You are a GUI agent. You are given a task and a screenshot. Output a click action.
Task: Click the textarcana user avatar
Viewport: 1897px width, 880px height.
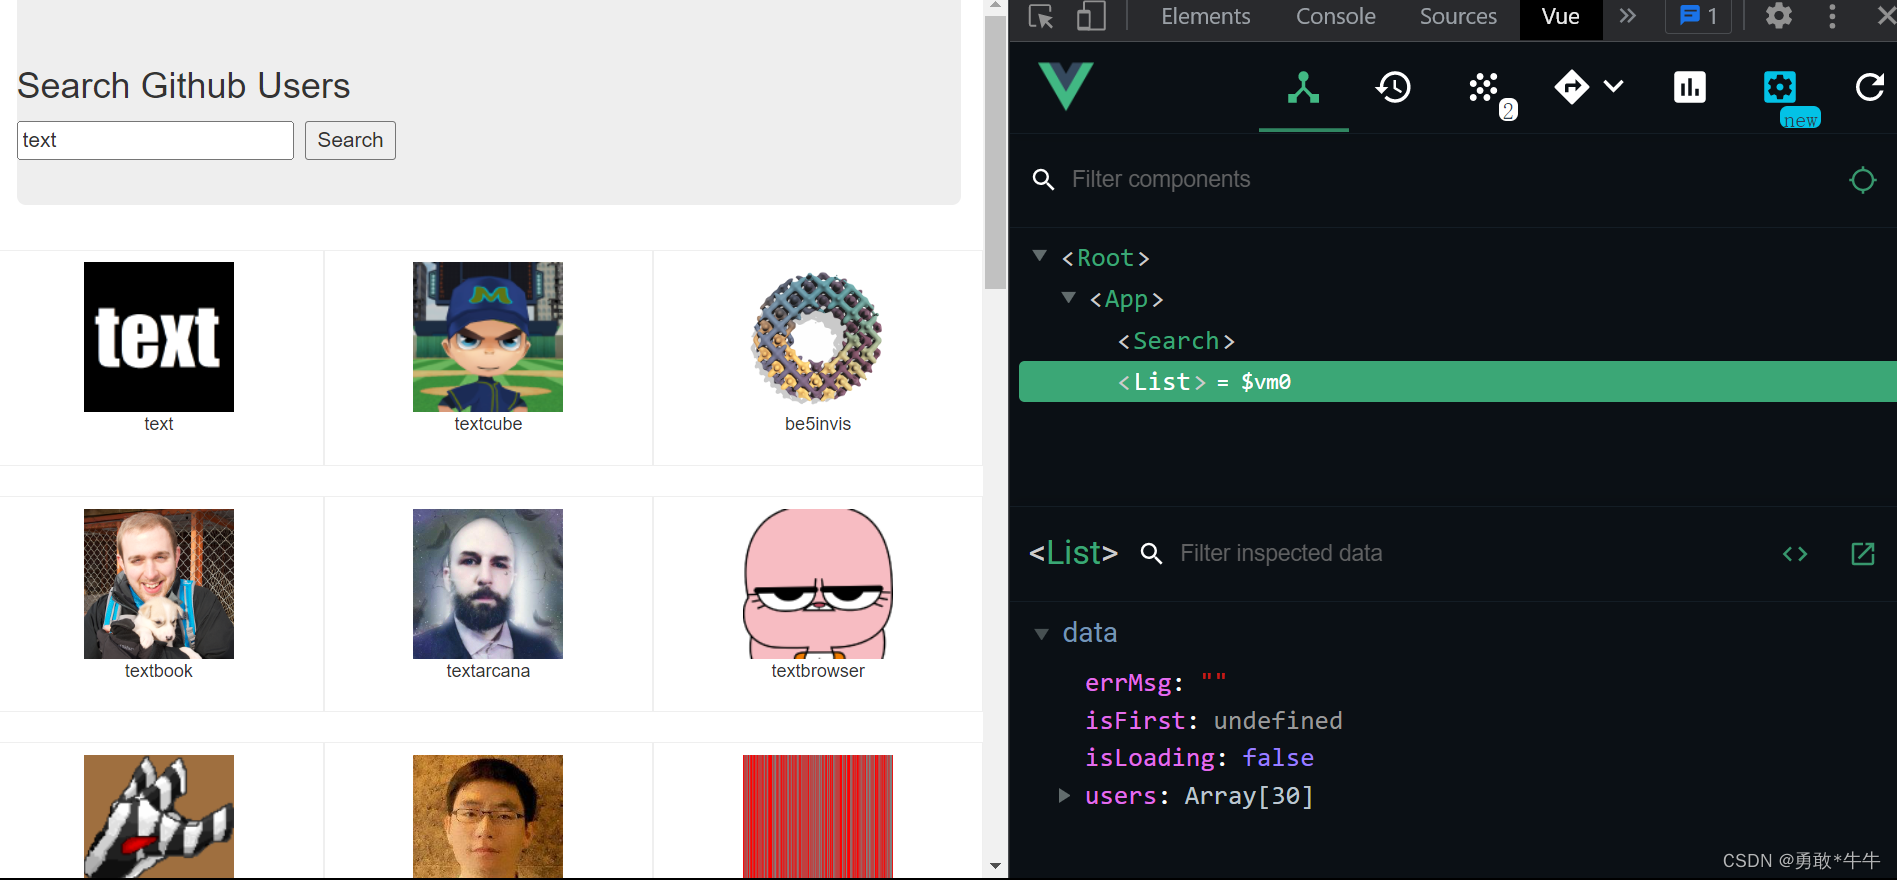(x=488, y=584)
